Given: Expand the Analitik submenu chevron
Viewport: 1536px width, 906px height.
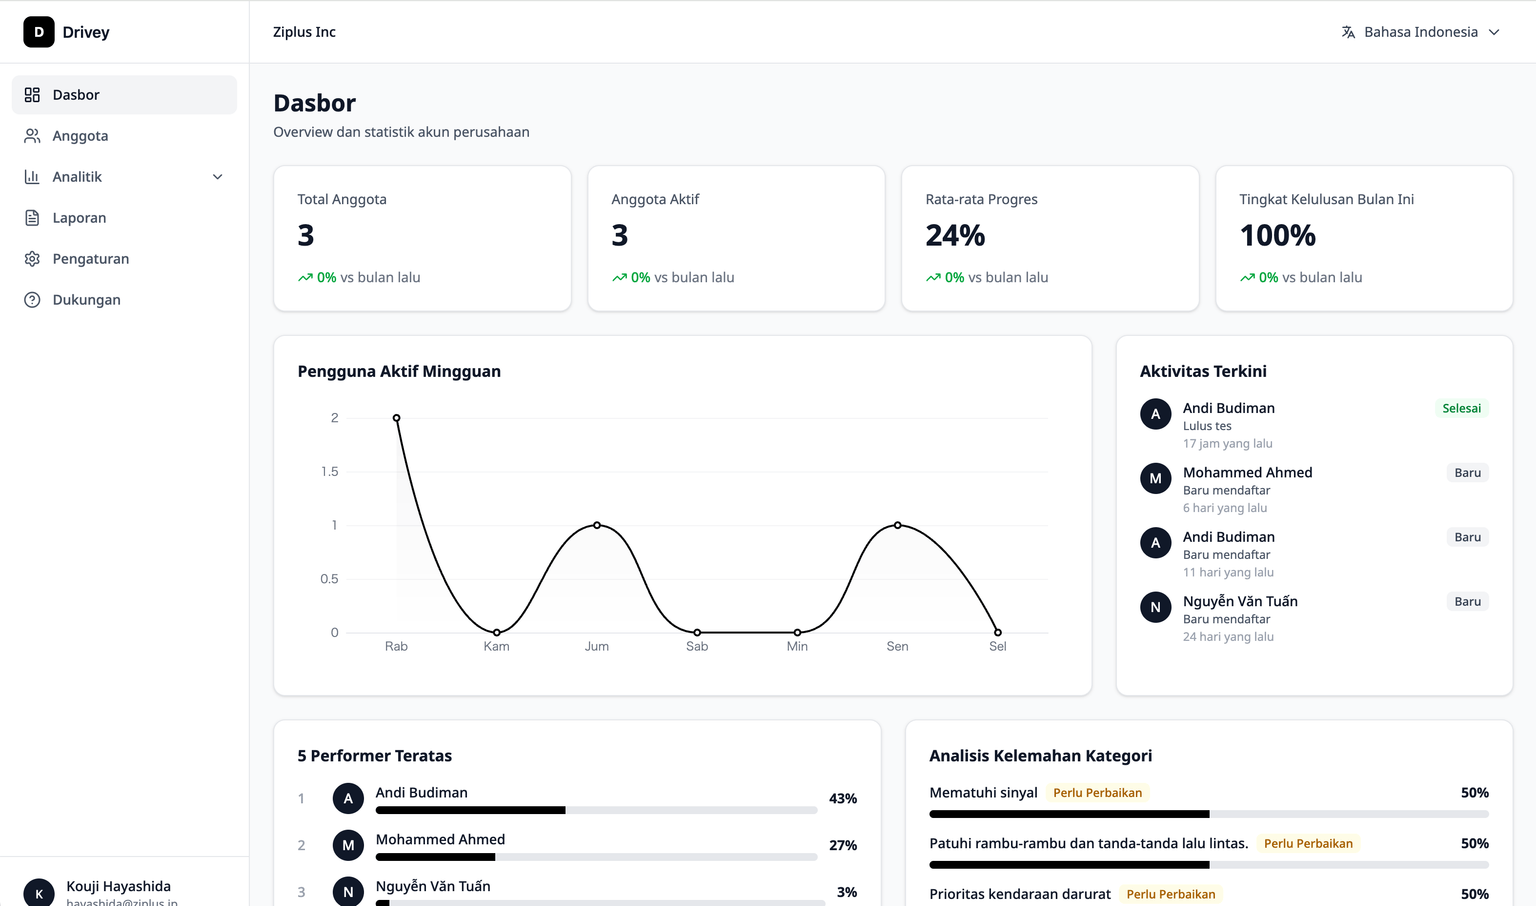Looking at the screenshot, I should (x=217, y=177).
